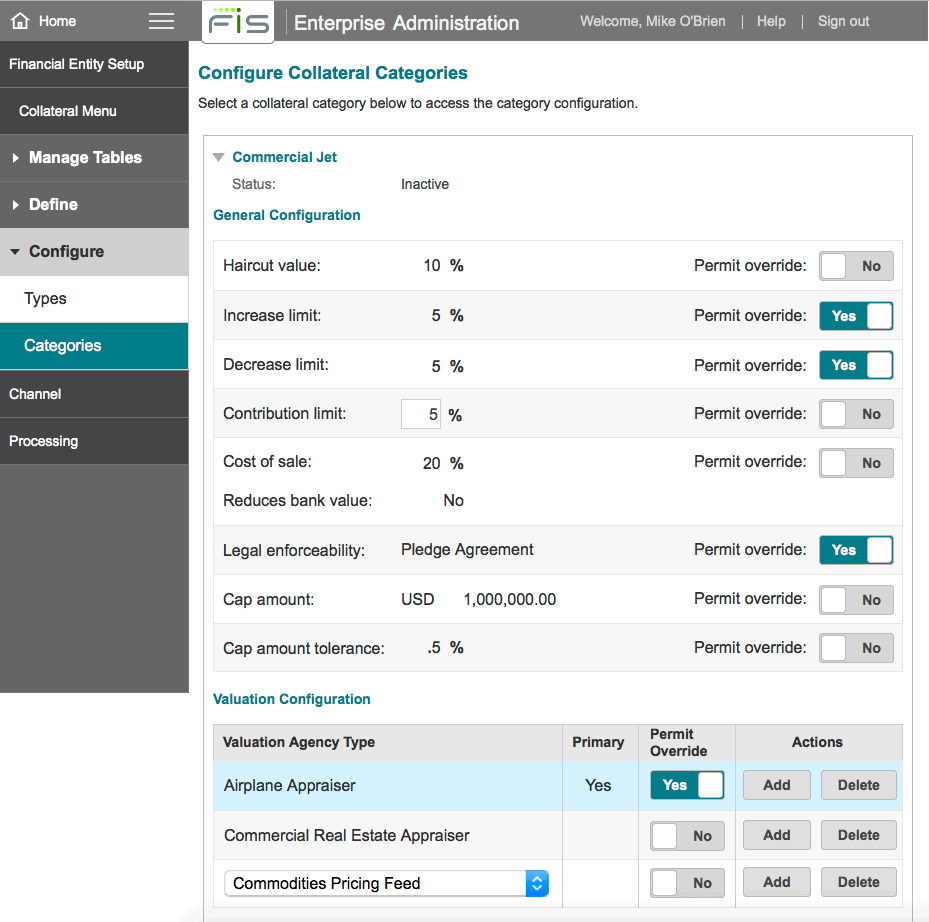Viewport: 929px width, 922px height.
Task: Open the Collateral Menu item
Action: pyautogui.click(x=68, y=111)
